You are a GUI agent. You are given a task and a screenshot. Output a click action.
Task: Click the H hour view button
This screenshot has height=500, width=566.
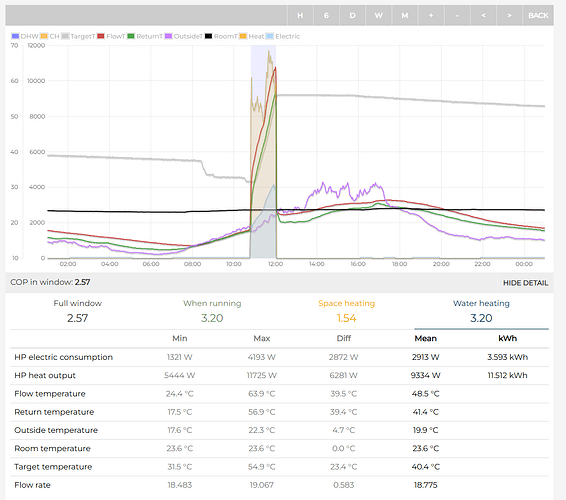click(300, 15)
